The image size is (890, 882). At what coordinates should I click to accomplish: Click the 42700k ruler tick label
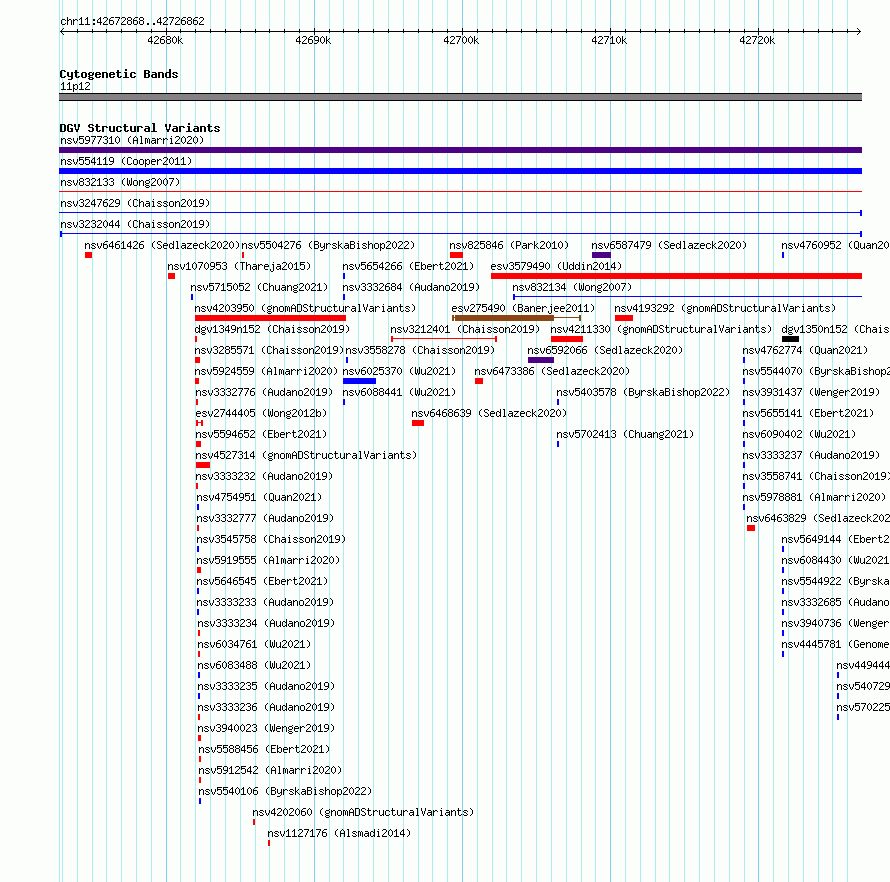point(461,40)
